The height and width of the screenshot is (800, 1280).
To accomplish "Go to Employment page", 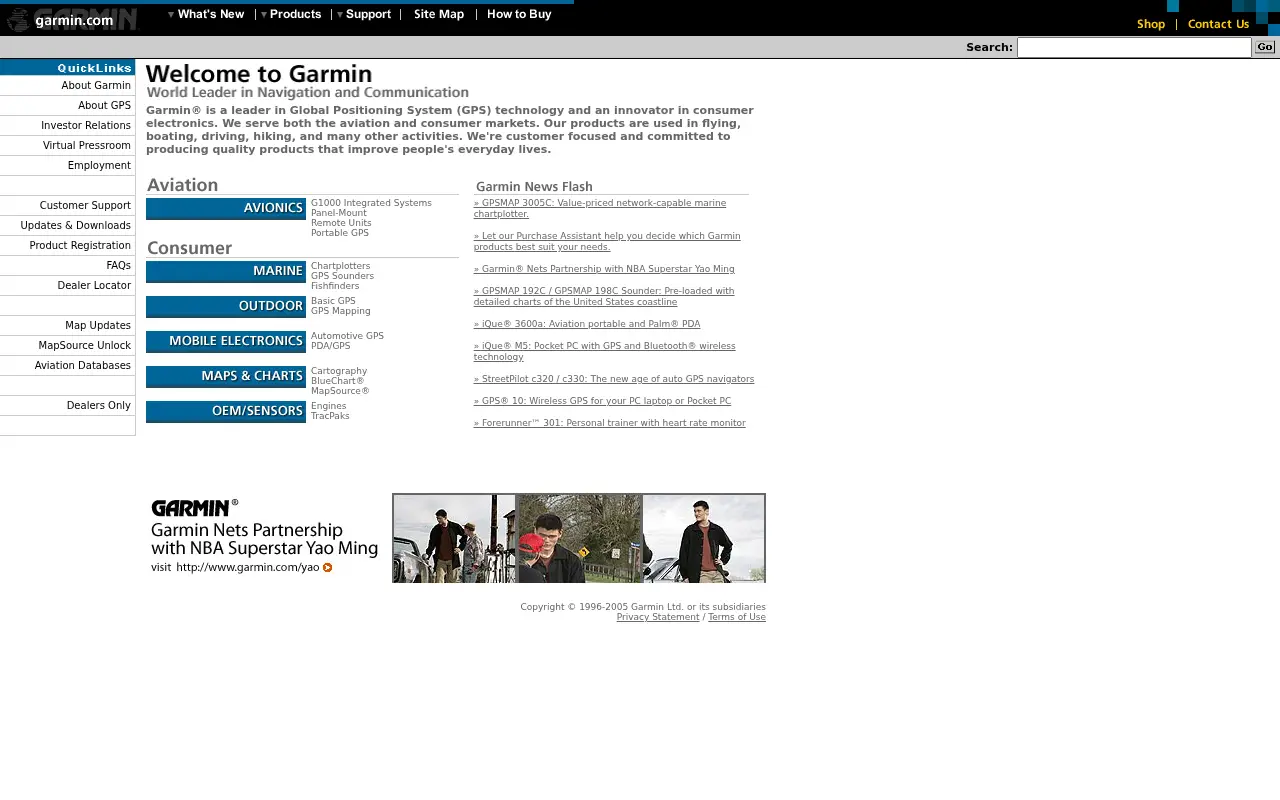I will pyautogui.click(x=99, y=166).
